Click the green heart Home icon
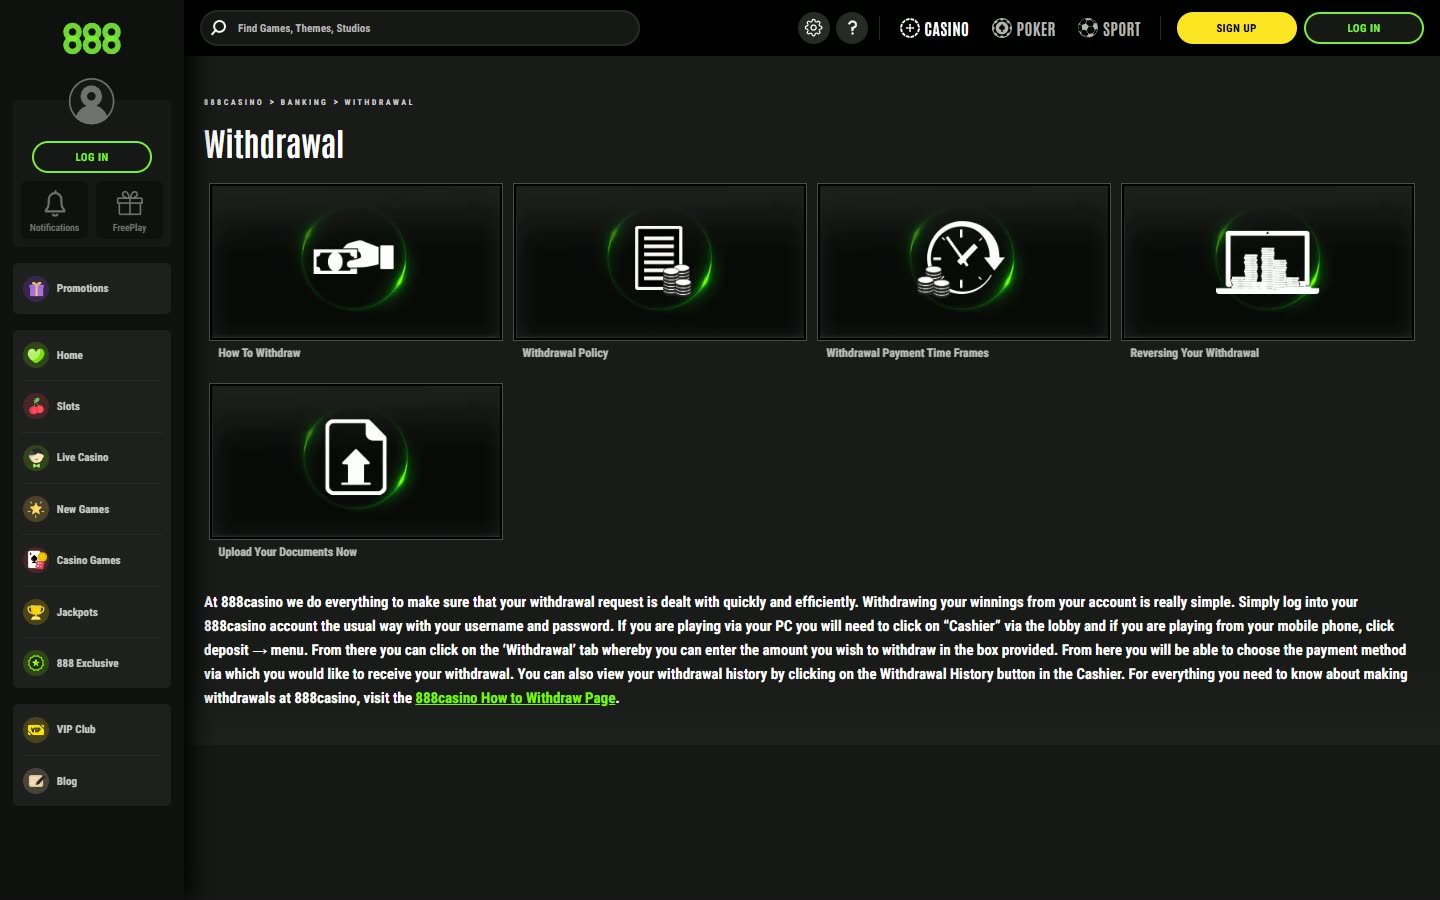This screenshot has width=1440, height=900. point(36,355)
